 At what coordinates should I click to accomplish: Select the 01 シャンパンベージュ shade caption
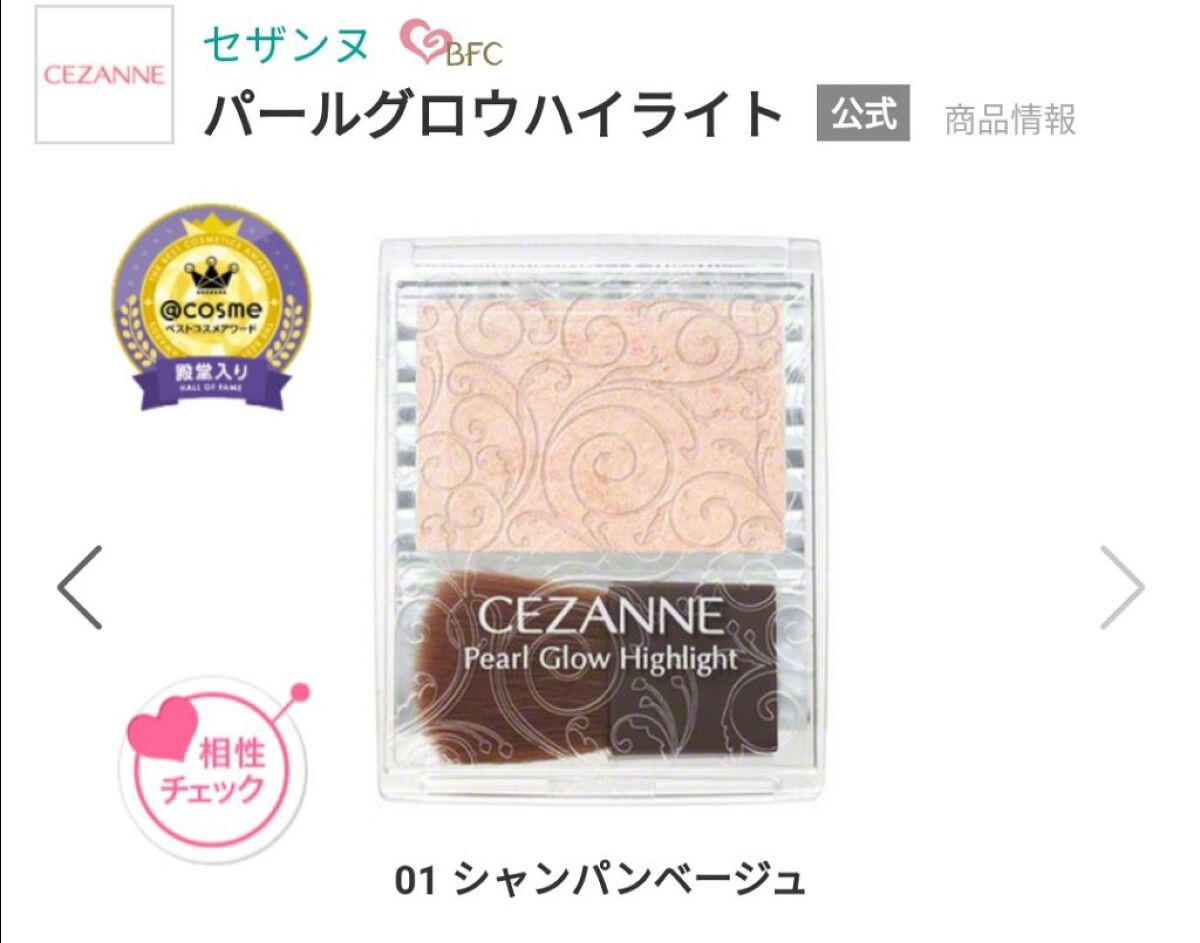pos(600,880)
